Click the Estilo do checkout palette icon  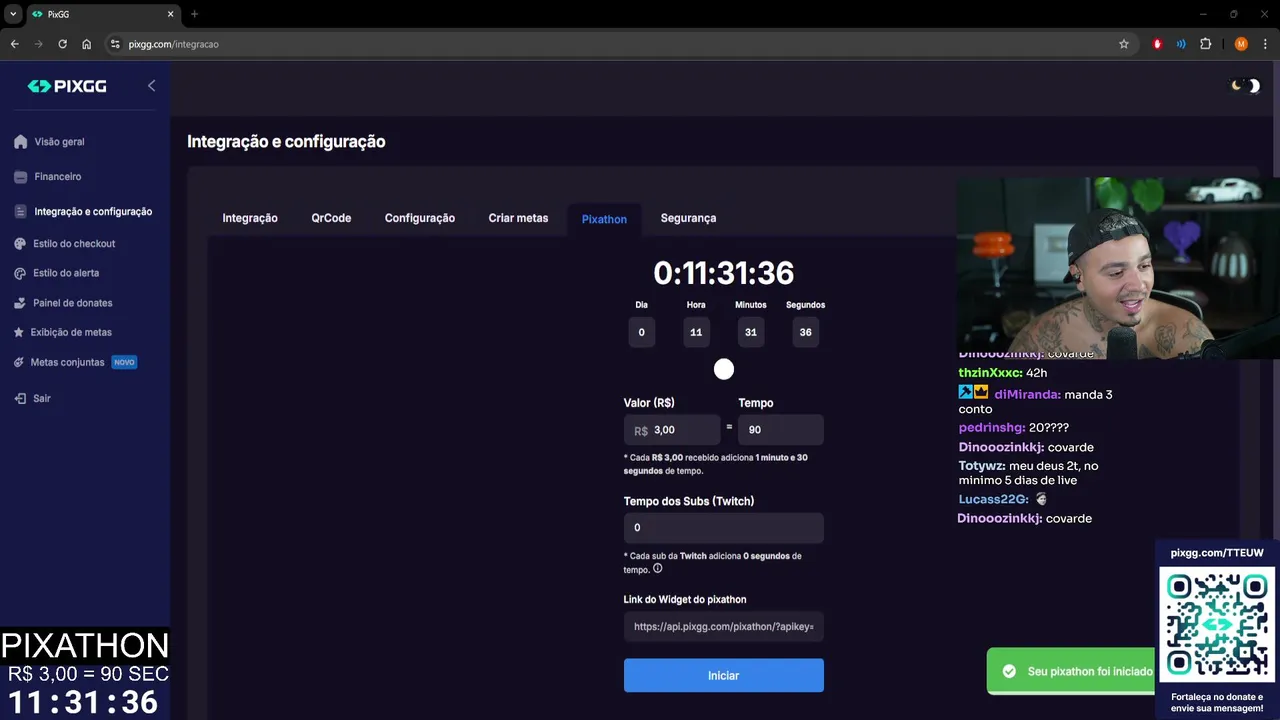pyautogui.click(x=20, y=244)
